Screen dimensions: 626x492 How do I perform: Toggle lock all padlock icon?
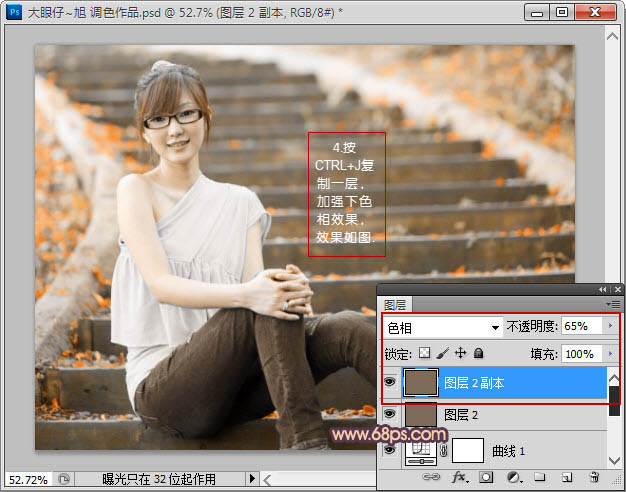pyautogui.click(x=478, y=353)
